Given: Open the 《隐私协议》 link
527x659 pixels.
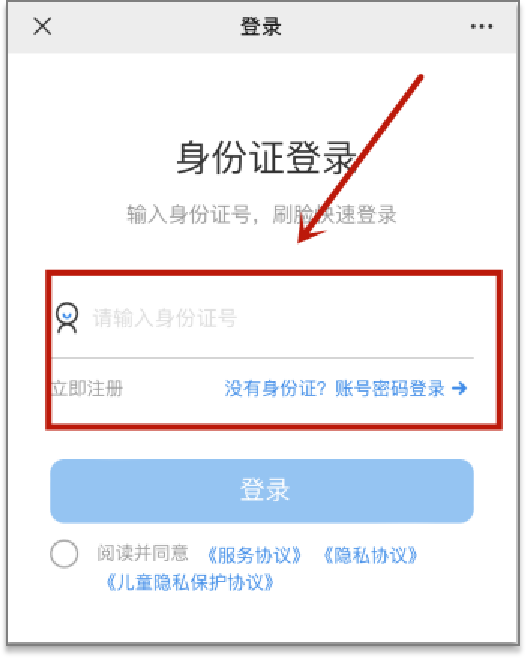Looking at the screenshot, I should (370, 556).
